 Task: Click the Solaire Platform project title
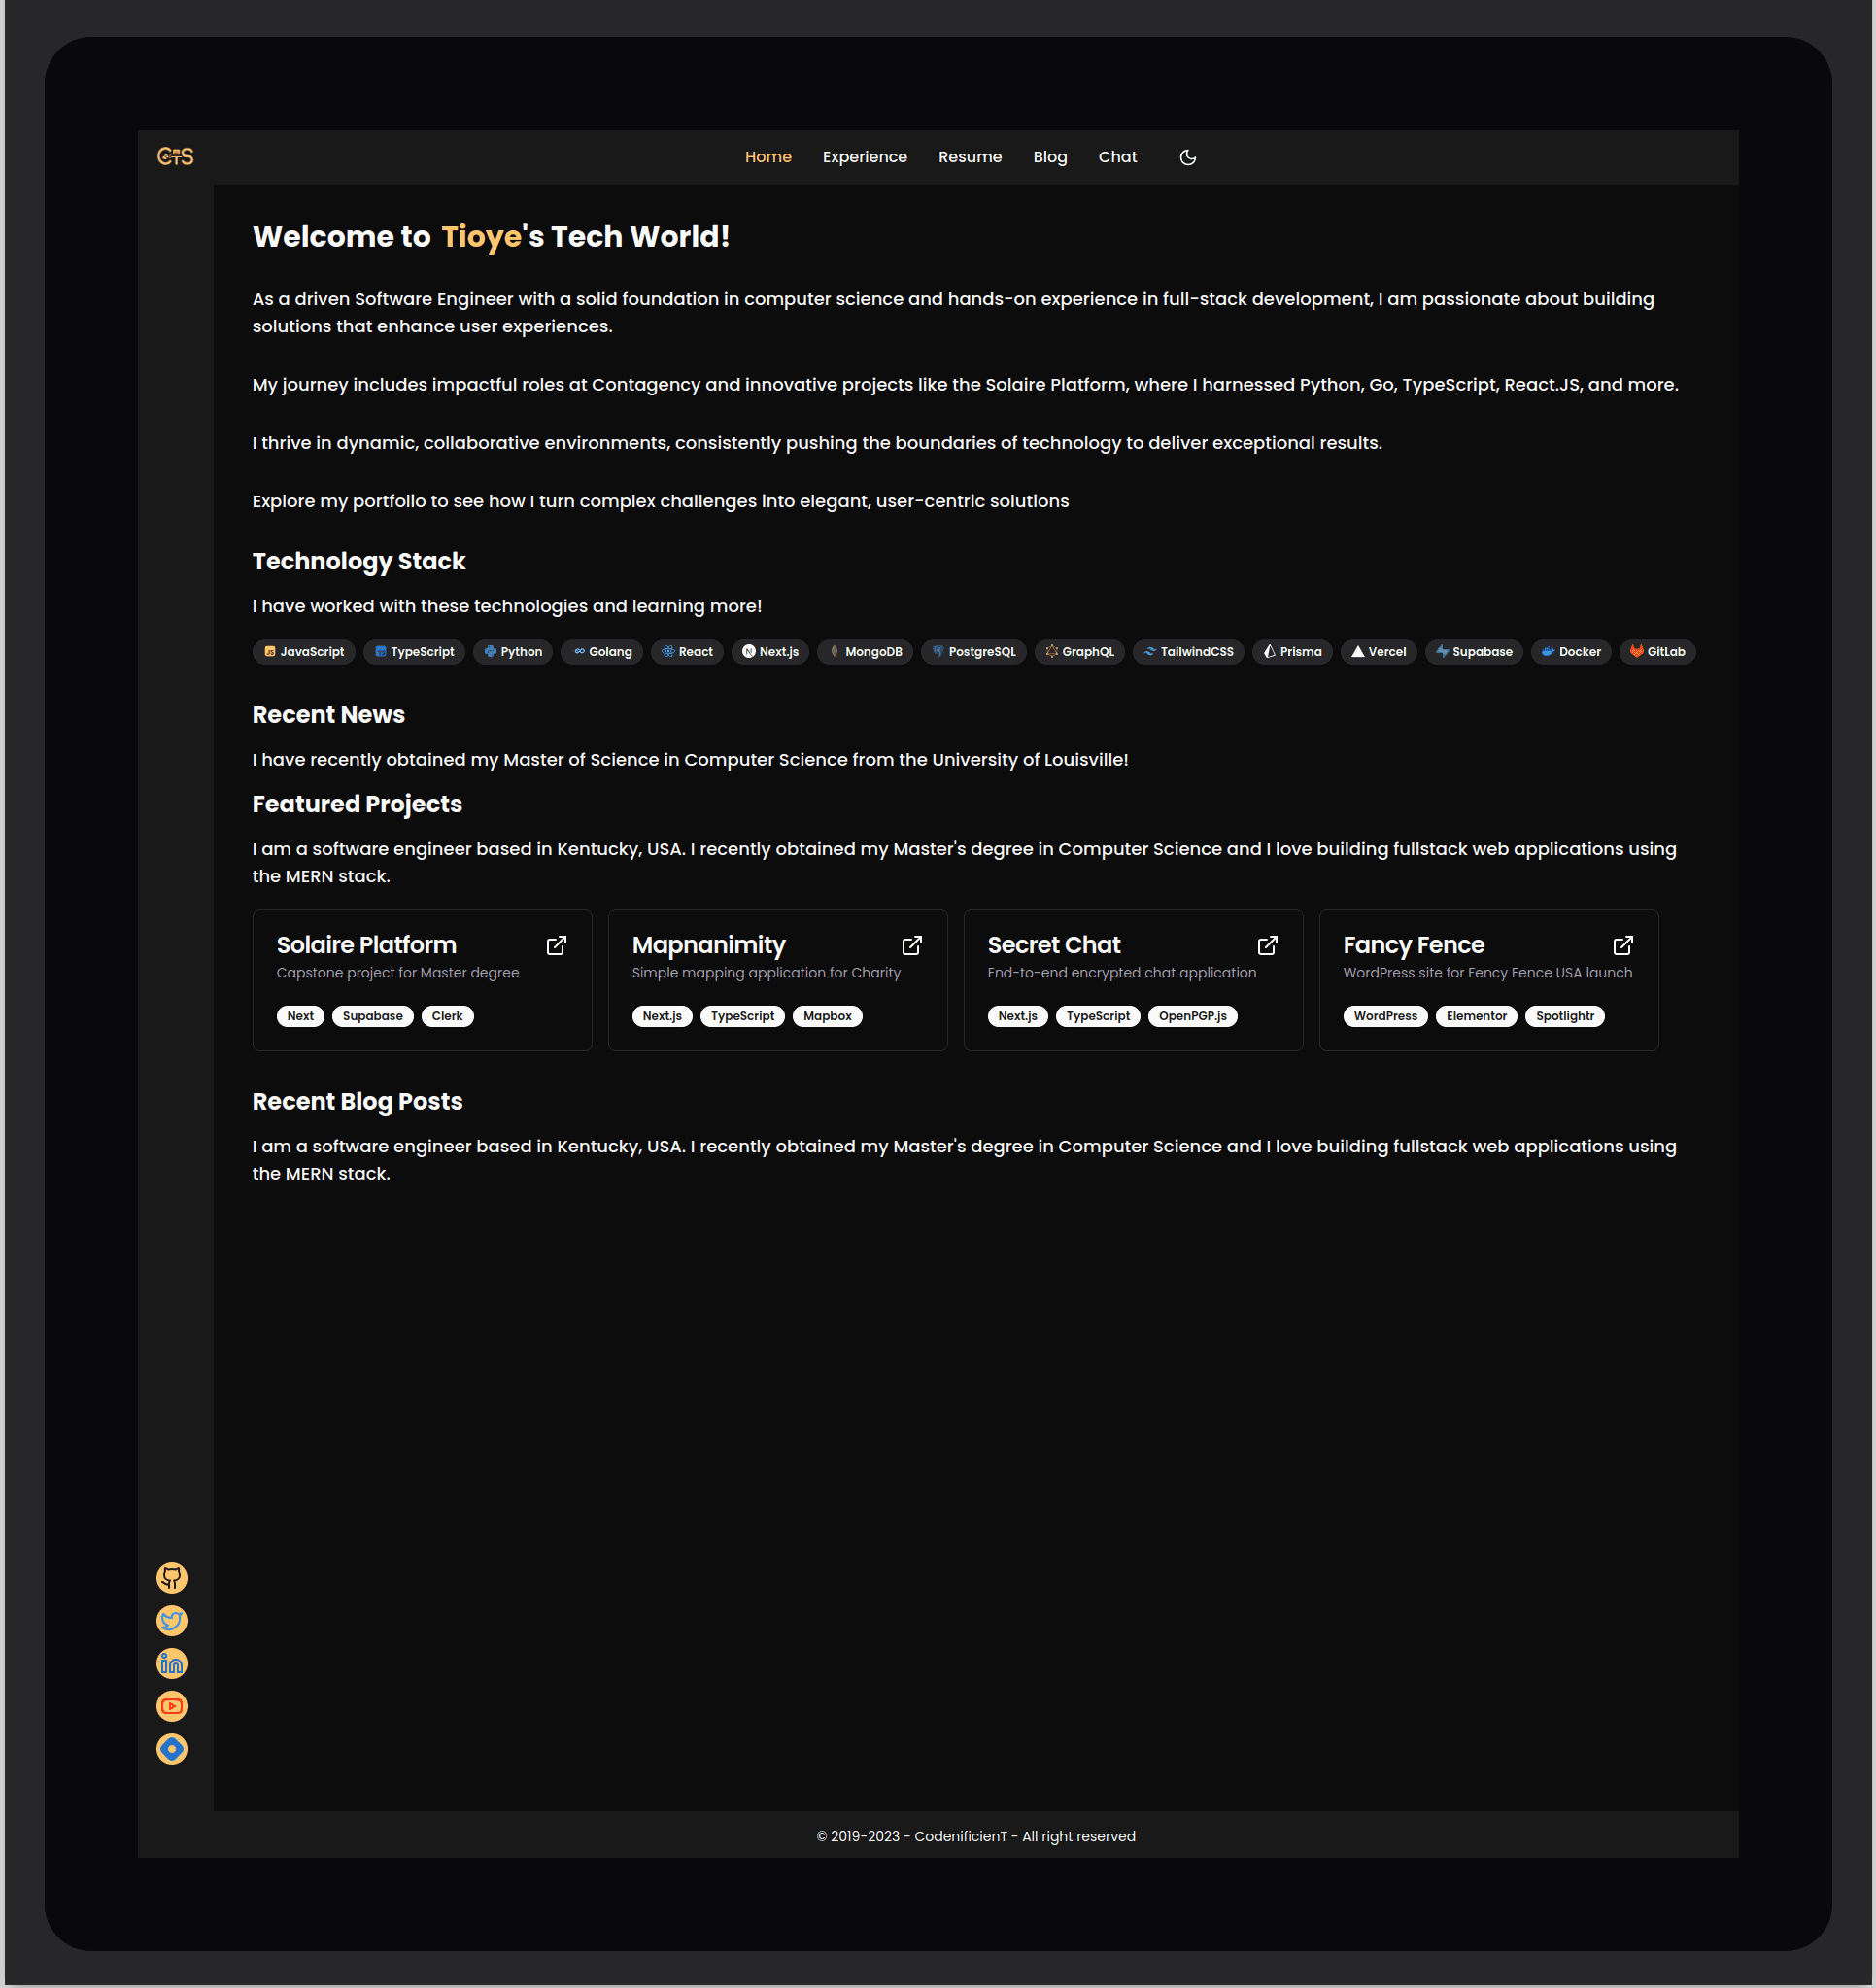(x=366, y=946)
